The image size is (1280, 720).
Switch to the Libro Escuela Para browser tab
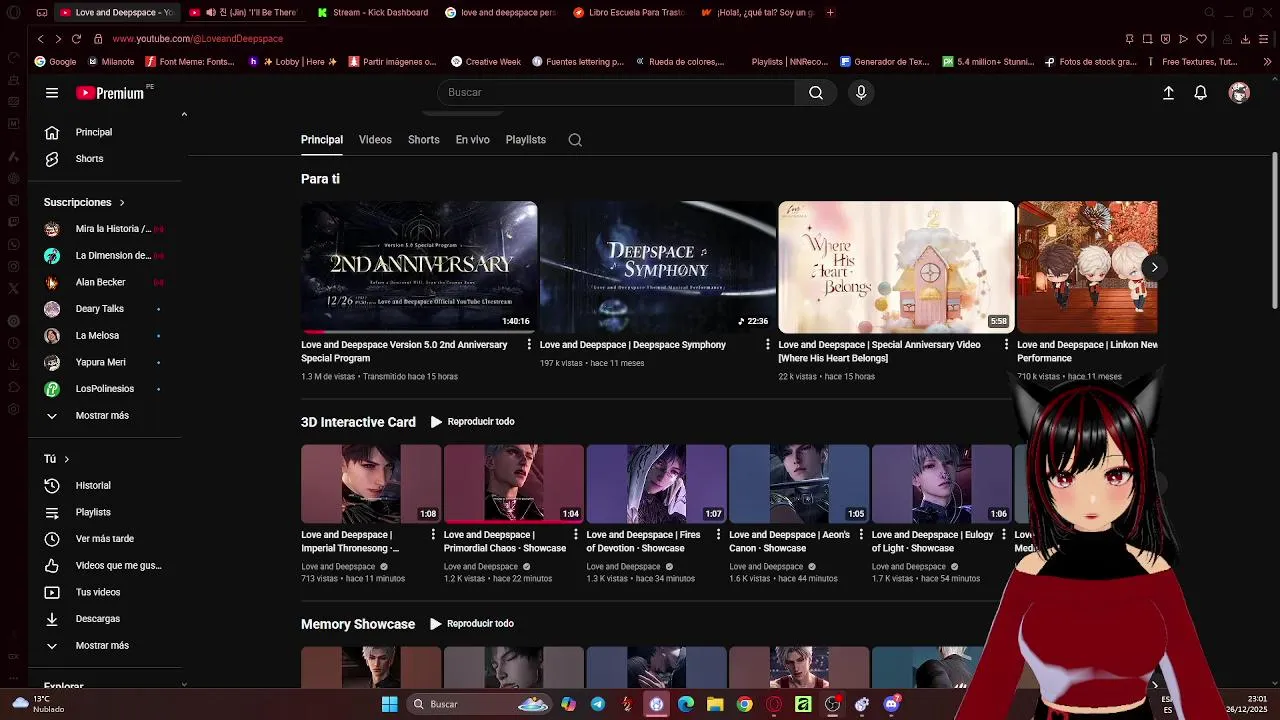(x=628, y=13)
